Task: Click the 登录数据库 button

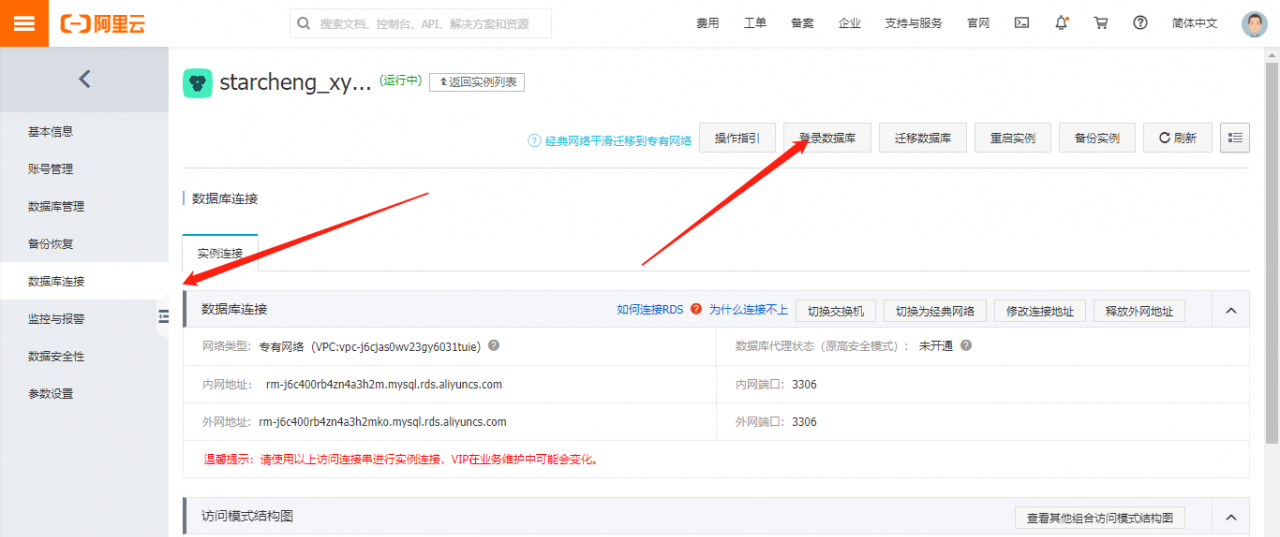Action: [827, 138]
